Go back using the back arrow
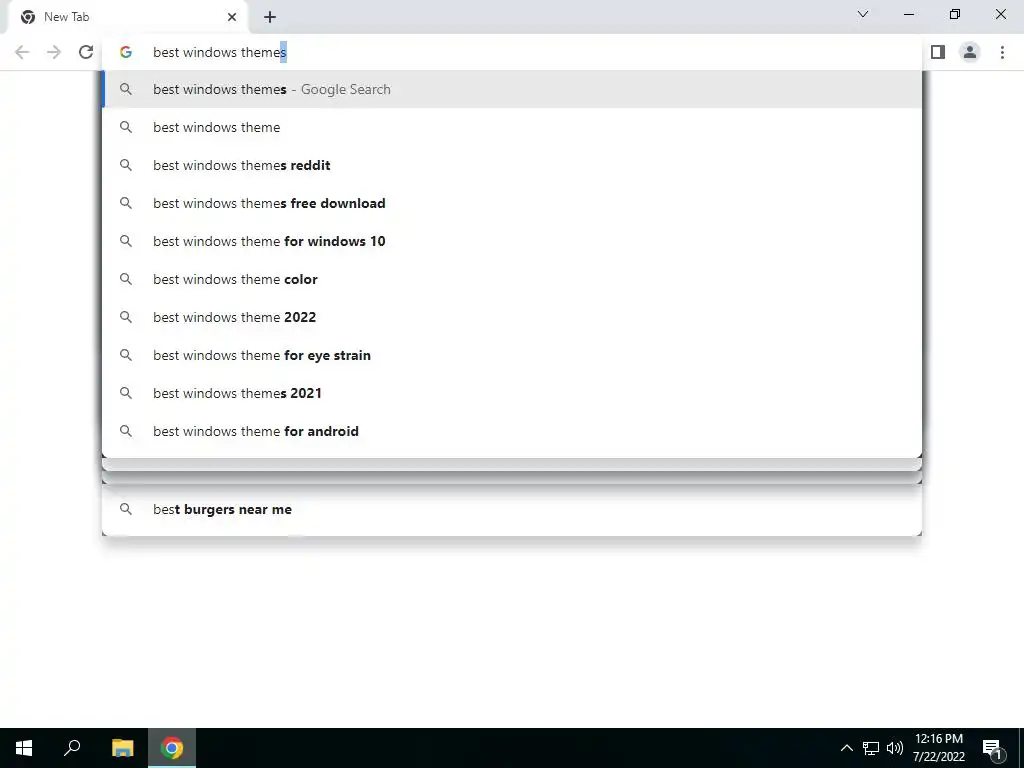This screenshot has height=768, width=1024. (x=22, y=52)
